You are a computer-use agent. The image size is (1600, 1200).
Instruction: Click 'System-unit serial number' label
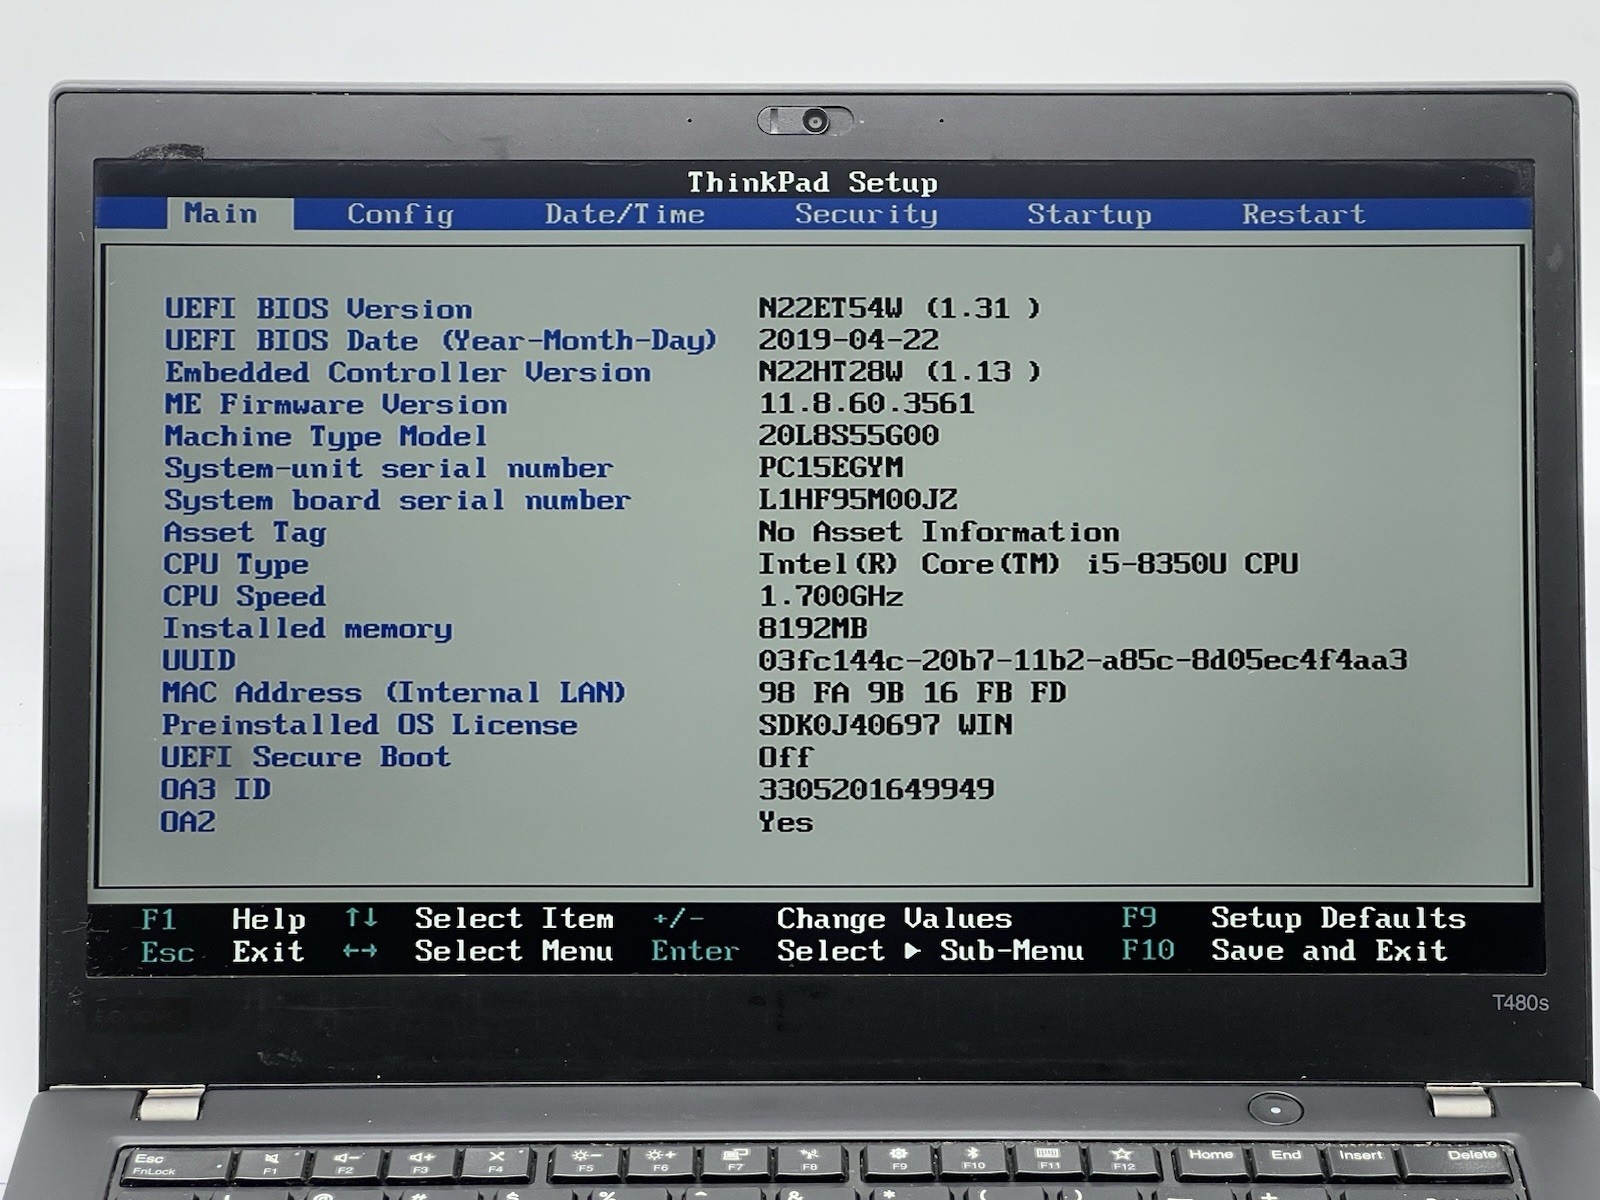(388, 468)
